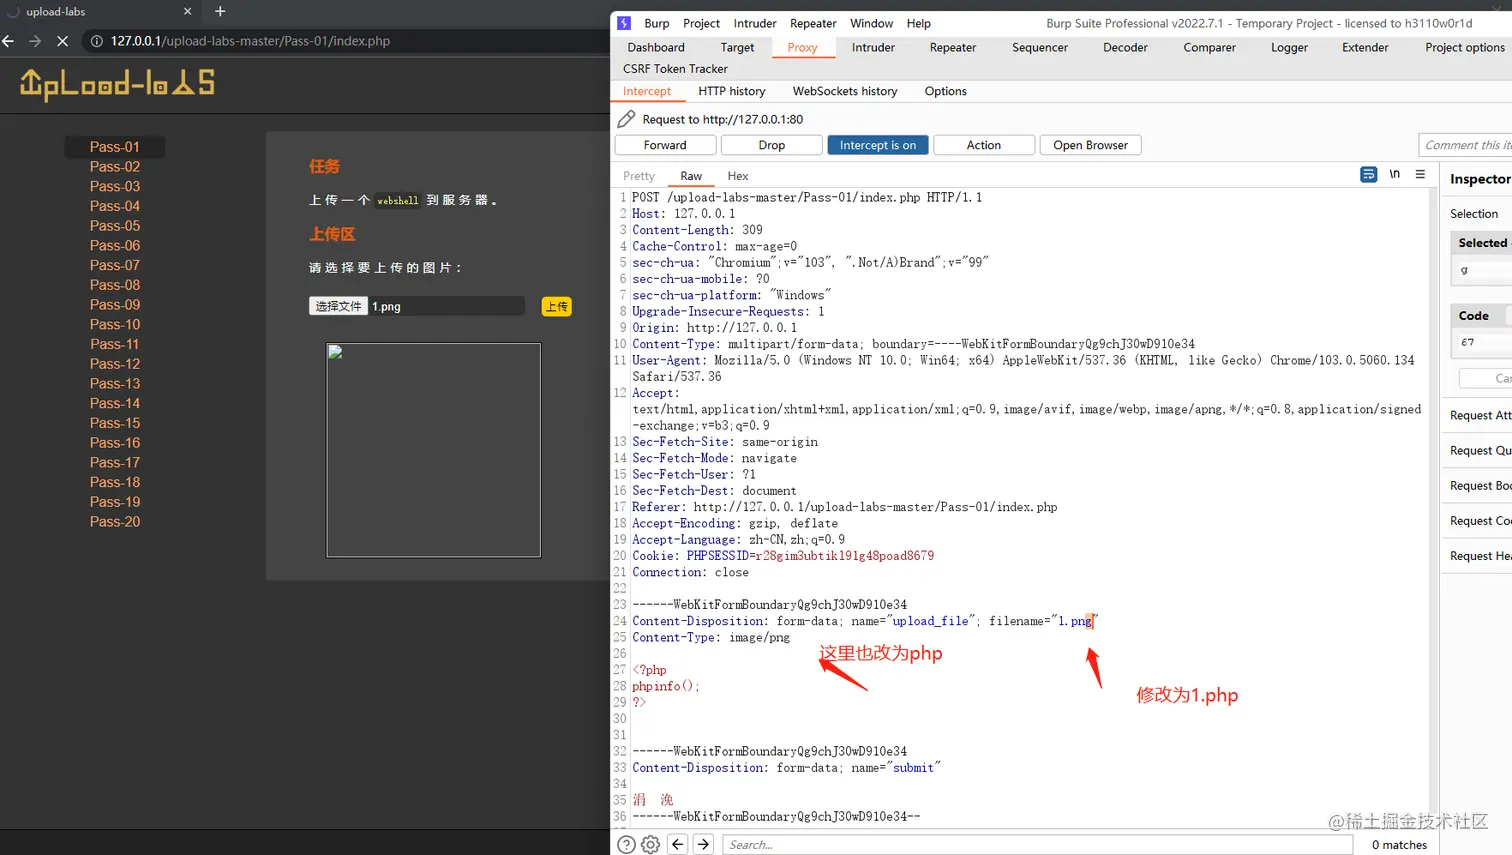
Task: Click the Open Browser button
Action: [1090, 145]
